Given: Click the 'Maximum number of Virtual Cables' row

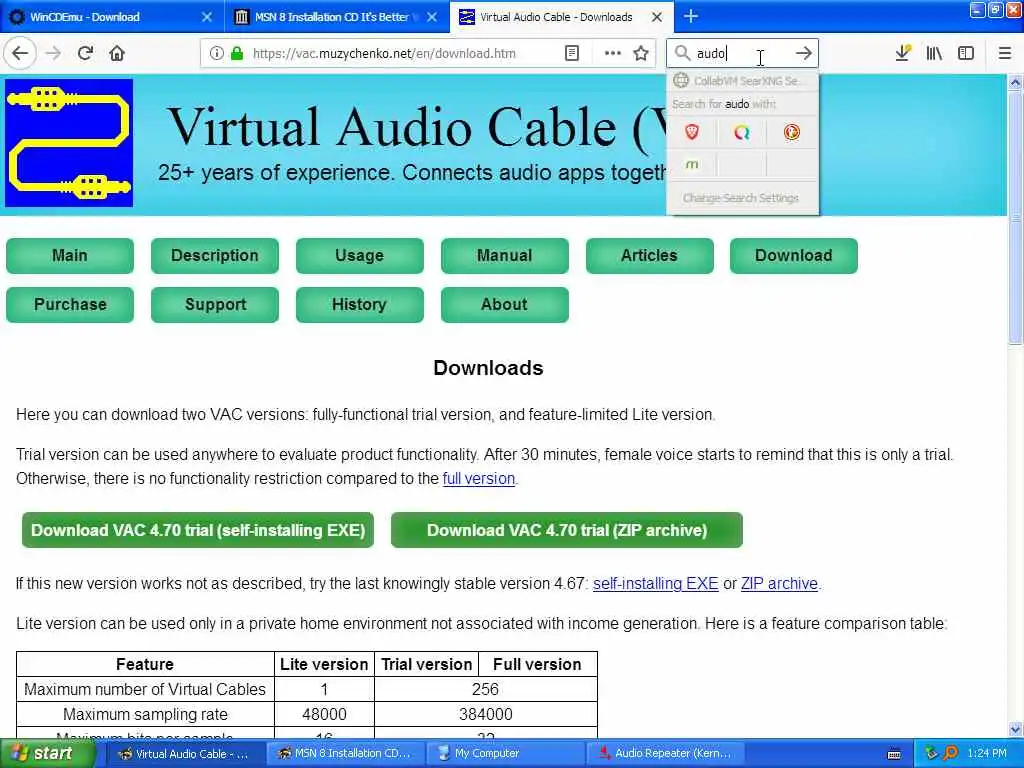Looking at the screenshot, I should point(307,690).
